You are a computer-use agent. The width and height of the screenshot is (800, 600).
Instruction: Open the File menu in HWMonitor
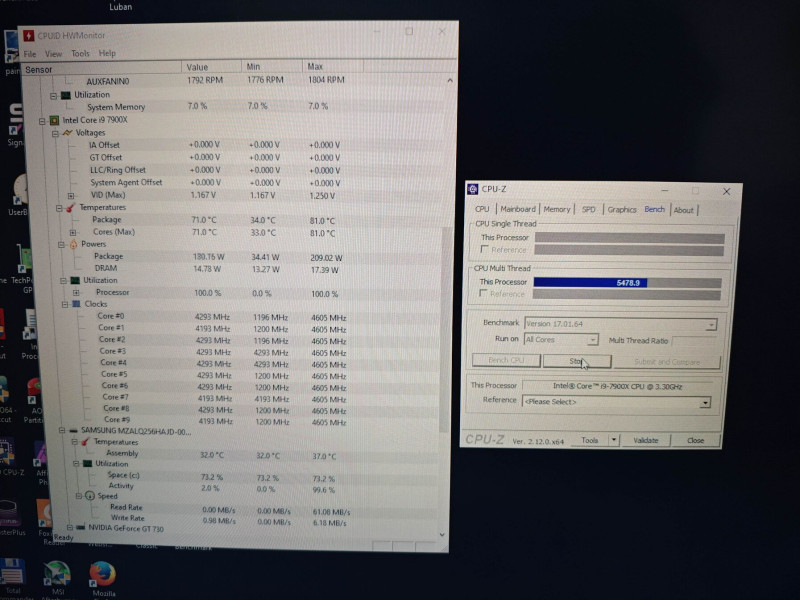(30, 54)
